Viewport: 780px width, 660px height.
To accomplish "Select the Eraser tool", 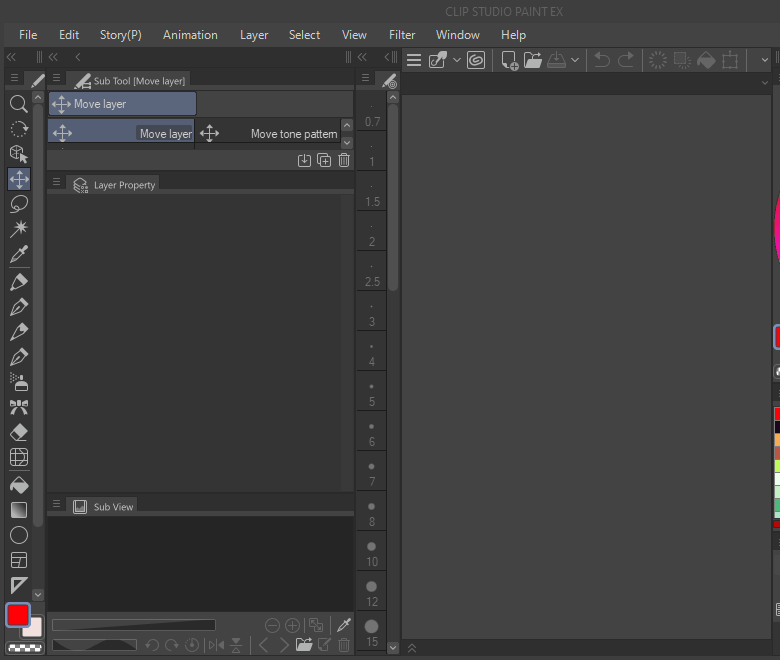I will click(18, 433).
